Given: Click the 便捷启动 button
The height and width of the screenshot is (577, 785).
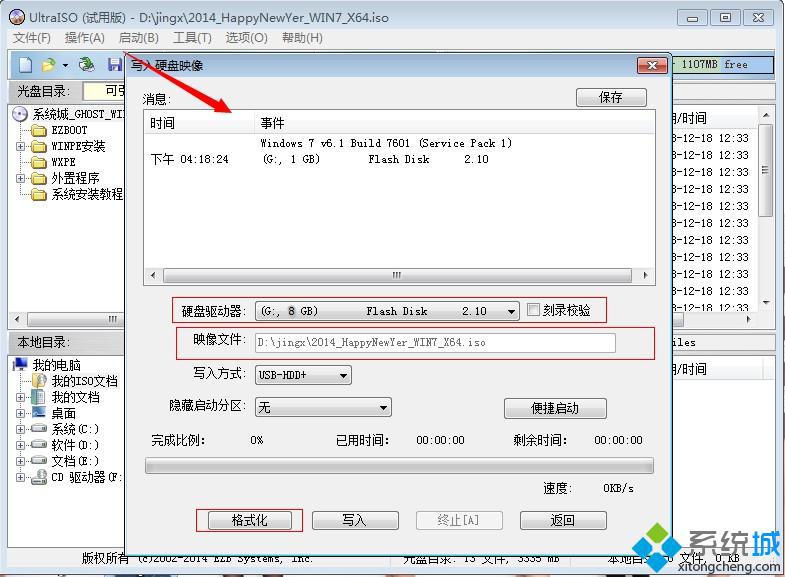Looking at the screenshot, I should pyautogui.click(x=555, y=408).
